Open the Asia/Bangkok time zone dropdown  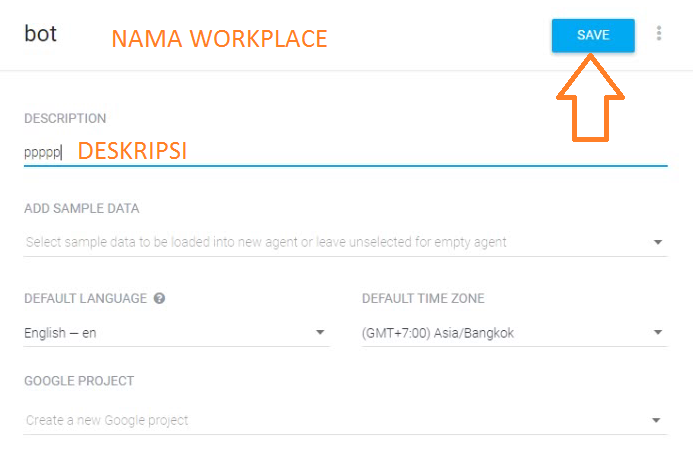(x=500, y=333)
